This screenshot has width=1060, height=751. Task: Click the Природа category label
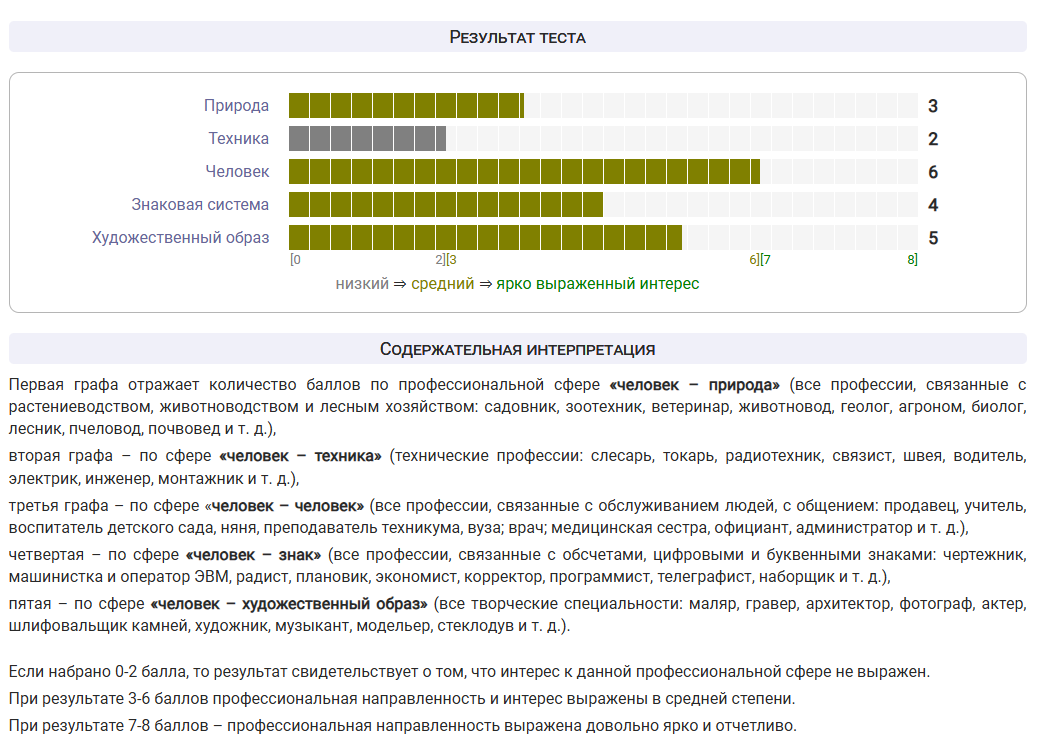236,105
